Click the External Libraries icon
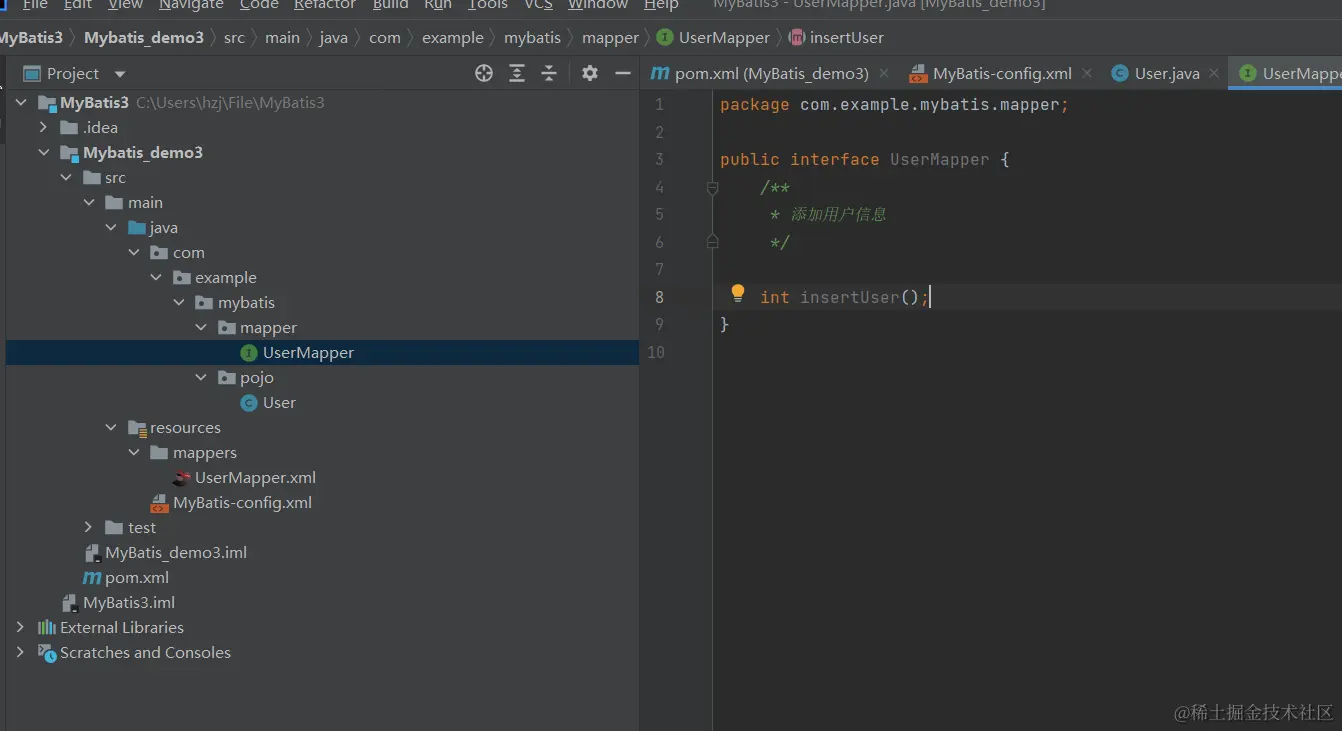The width and height of the screenshot is (1342, 731). coord(47,627)
